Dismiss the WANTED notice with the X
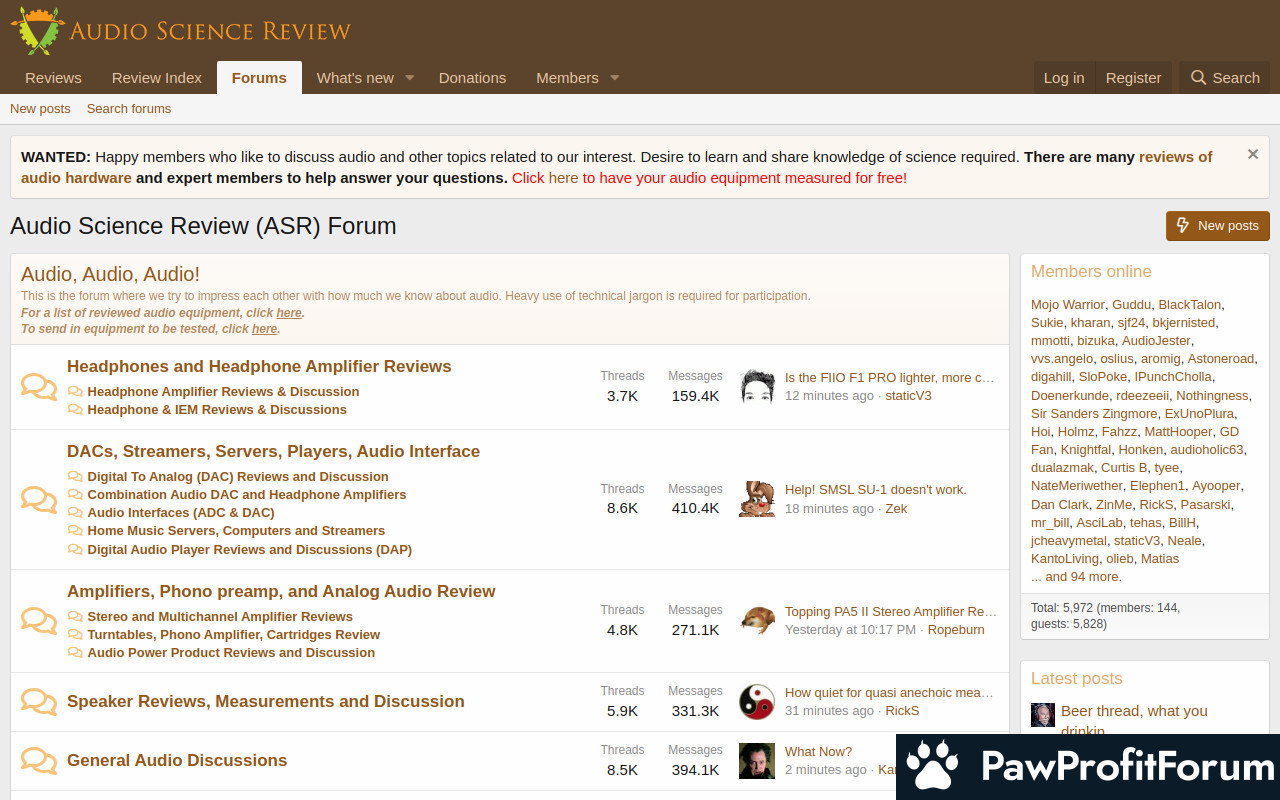The width and height of the screenshot is (1280, 800). tap(1252, 155)
